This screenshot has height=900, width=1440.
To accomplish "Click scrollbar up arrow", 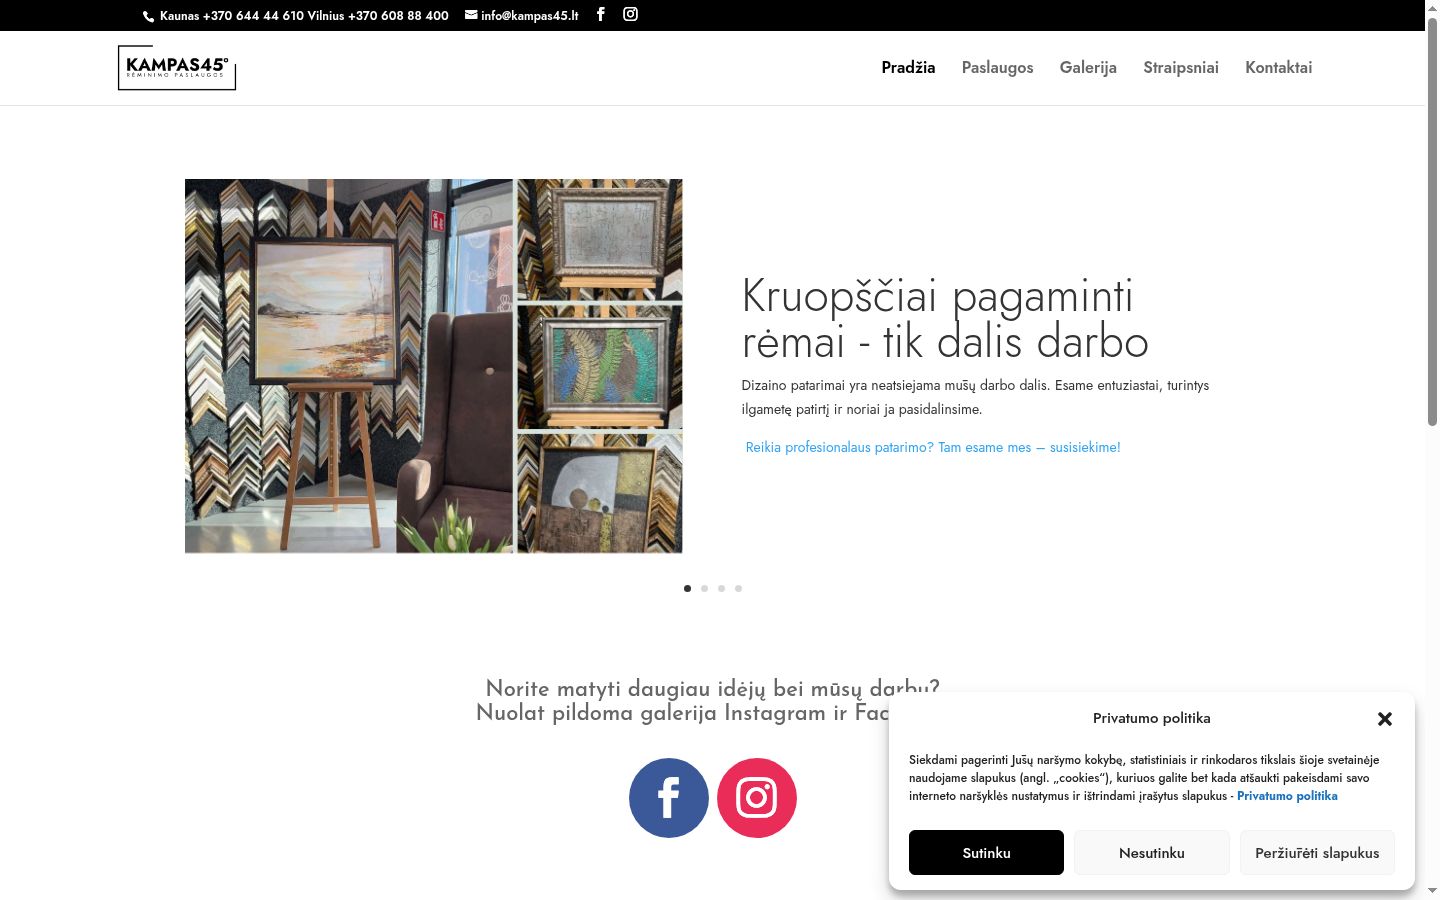I will tap(1432, 8).
